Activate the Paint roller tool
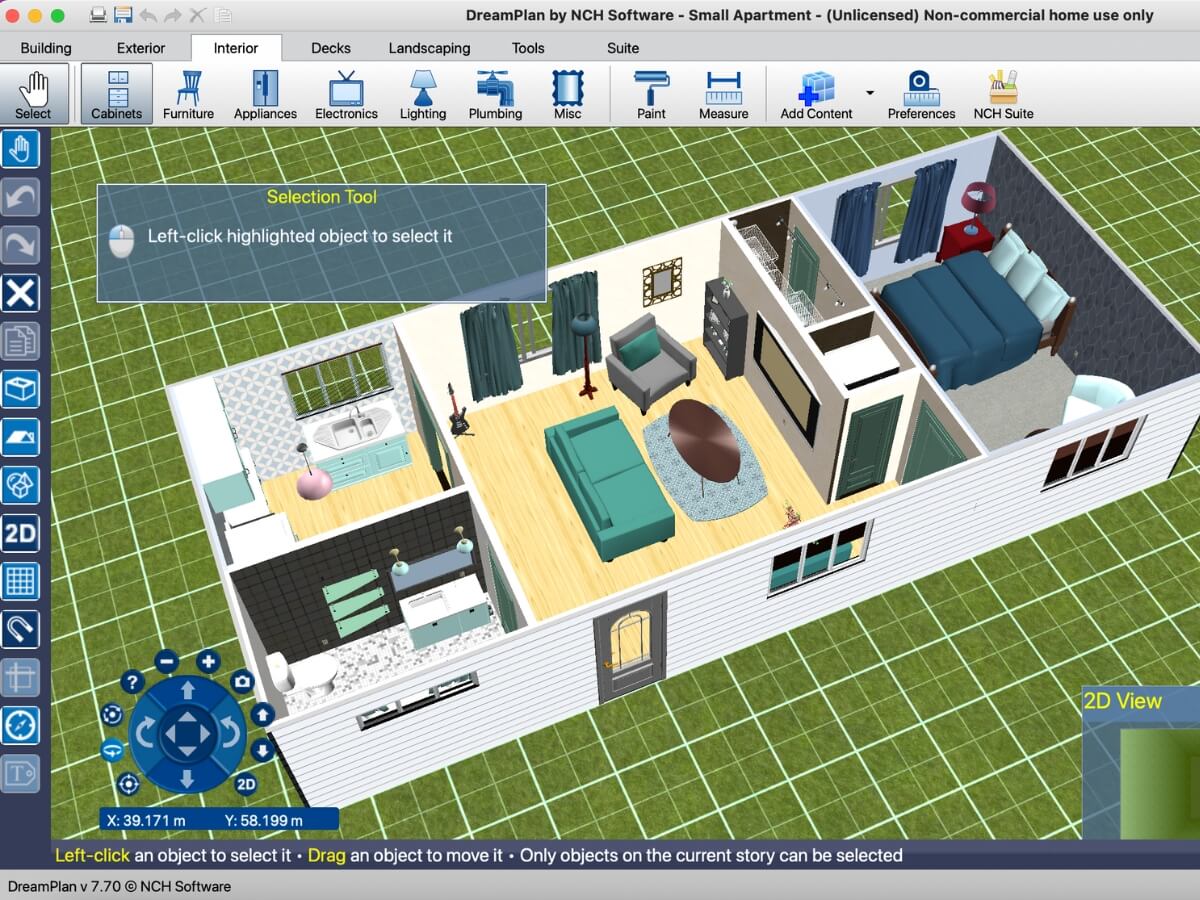Screen dimensions: 1200x900 pos(651,95)
